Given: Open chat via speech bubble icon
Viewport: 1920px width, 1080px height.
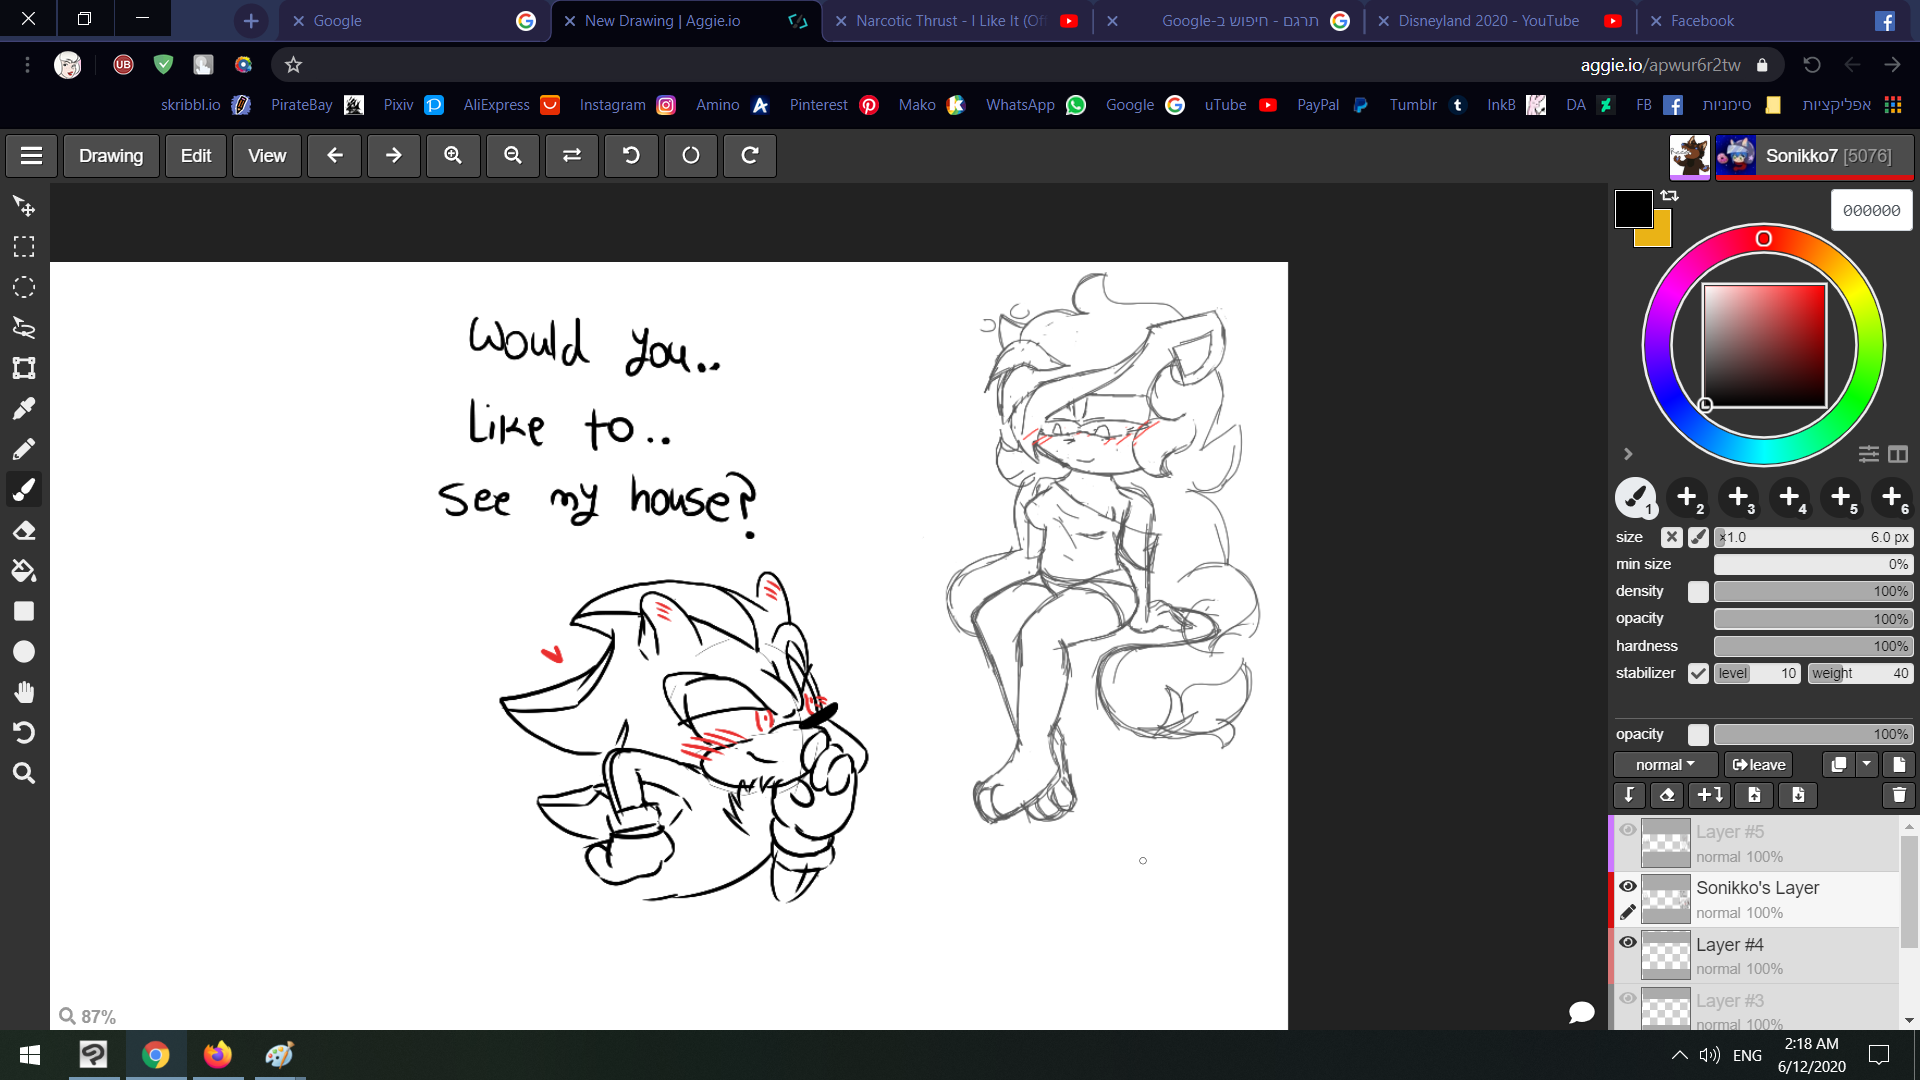Looking at the screenshot, I should click(x=1581, y=1012).
